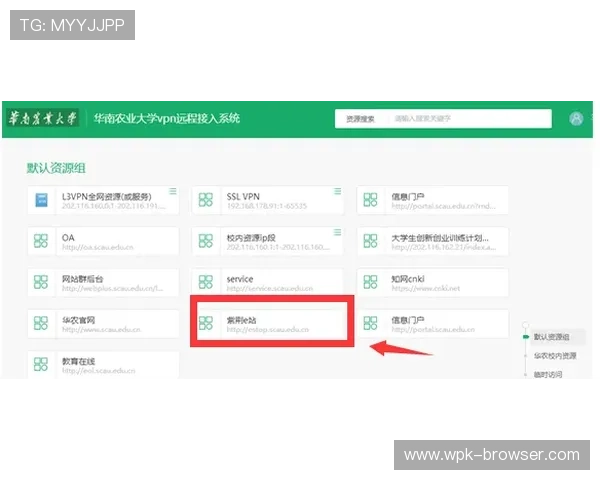The width and height of the screenshot is (600, 480).
Task: Open the list menu on 校内资源ip段 card
Action: 337,232
